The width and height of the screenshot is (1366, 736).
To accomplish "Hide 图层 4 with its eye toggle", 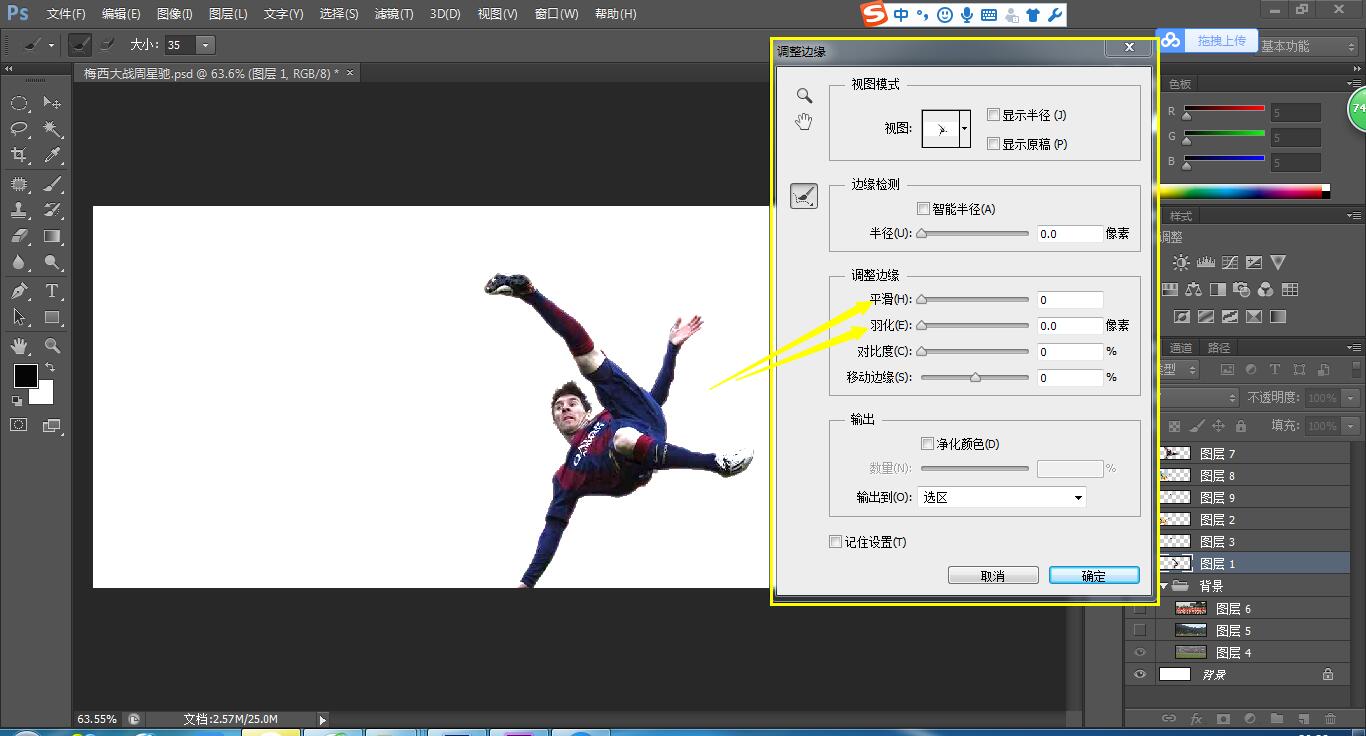I will pyautogui.click(x=1140, y=651).
